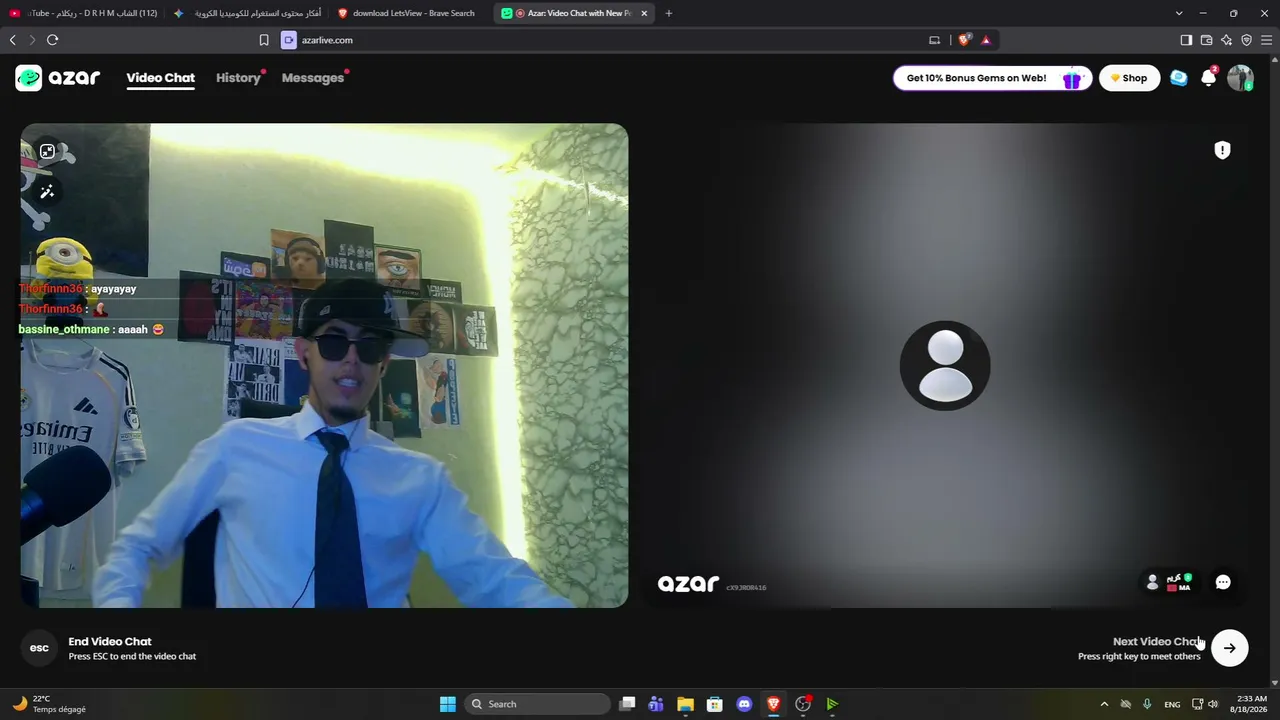Click the microphone tray icon

[1147, 704]
